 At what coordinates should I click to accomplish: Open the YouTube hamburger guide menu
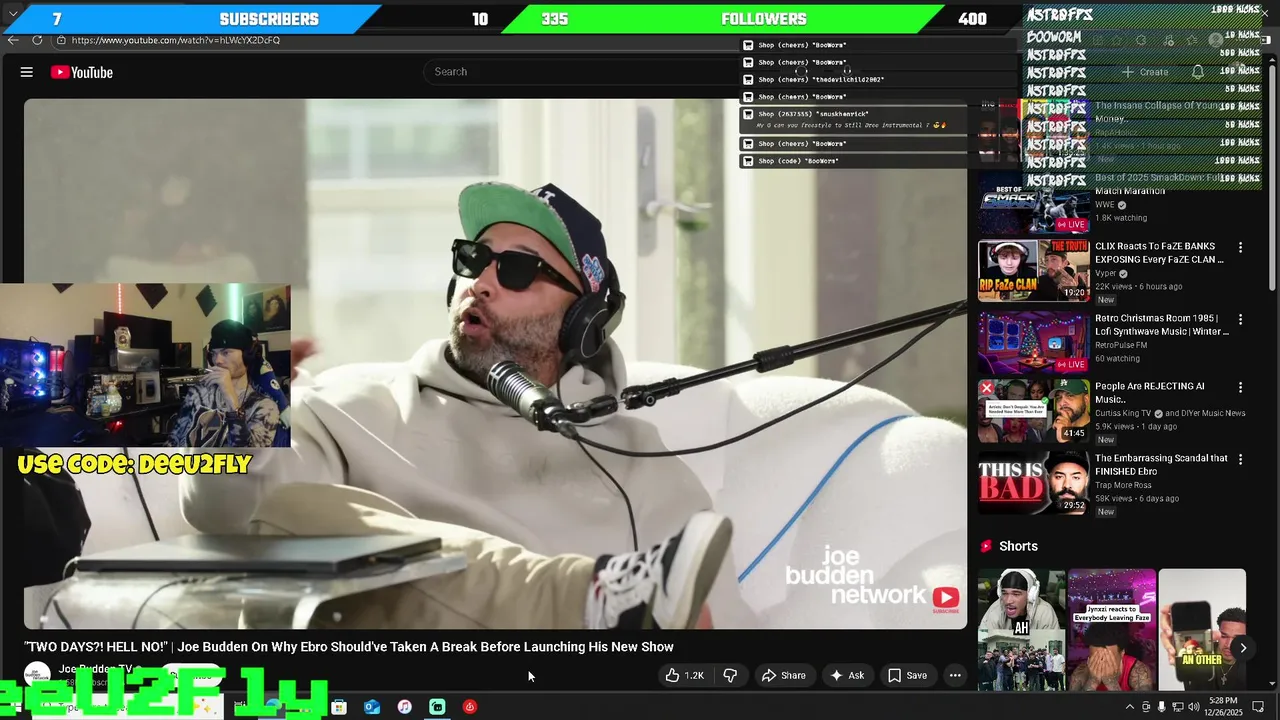tap(27, 72)
